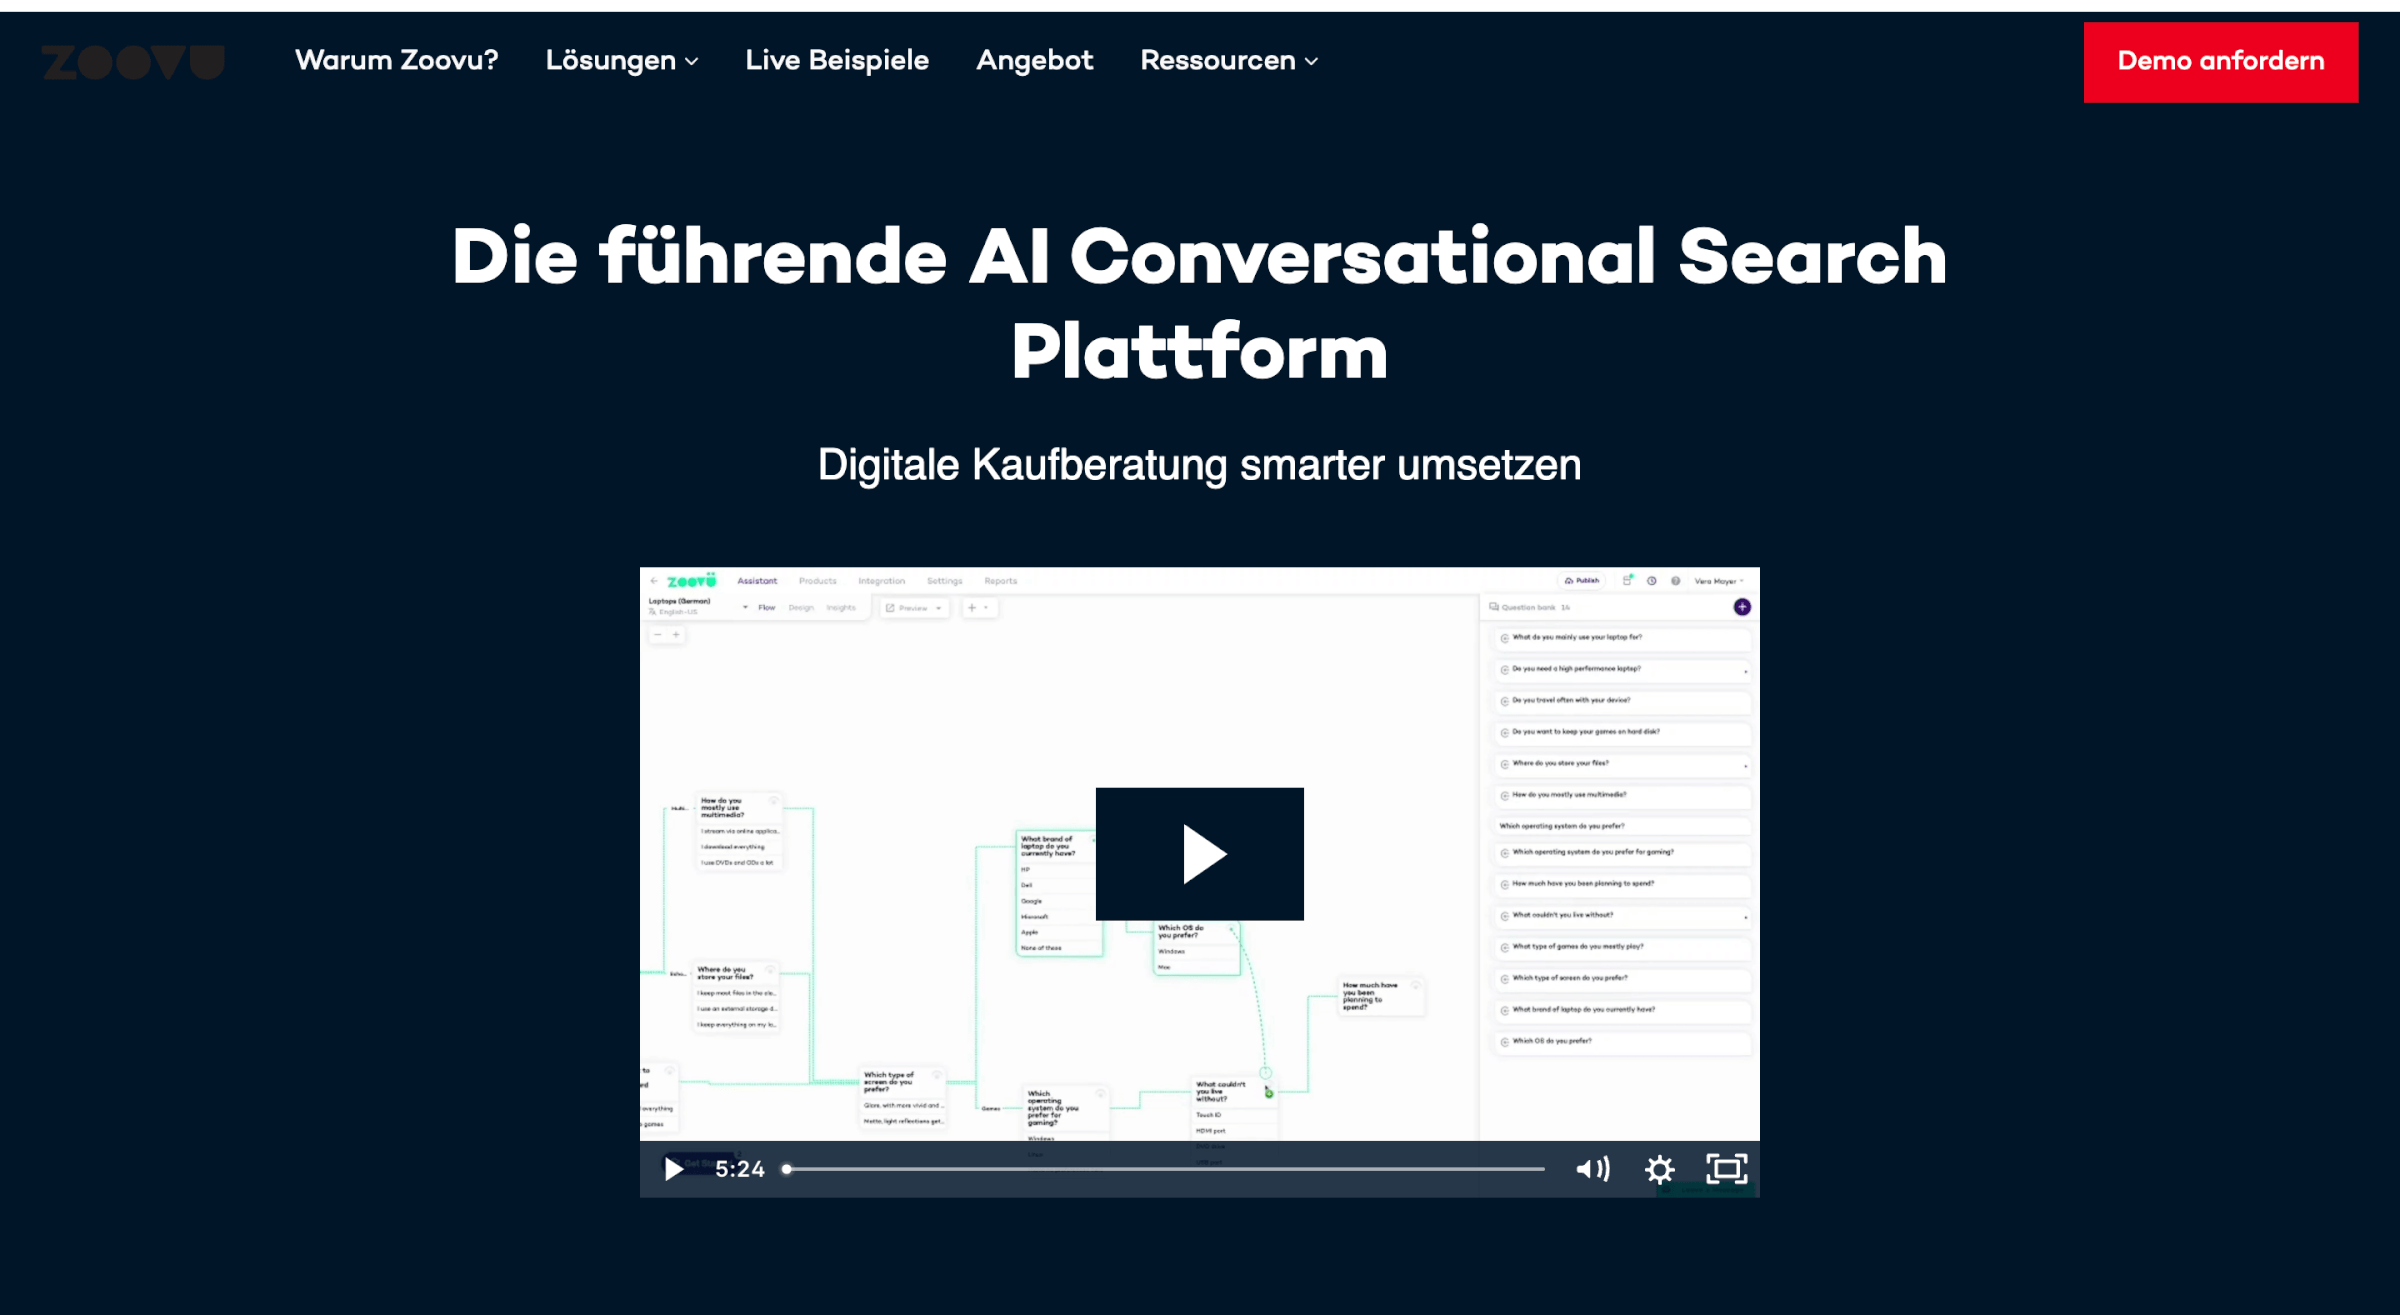Viewport: 2400px width, 1315px height.
Task: Expand the Lösungen dropdown menu
Action: [x=621, y=61]
